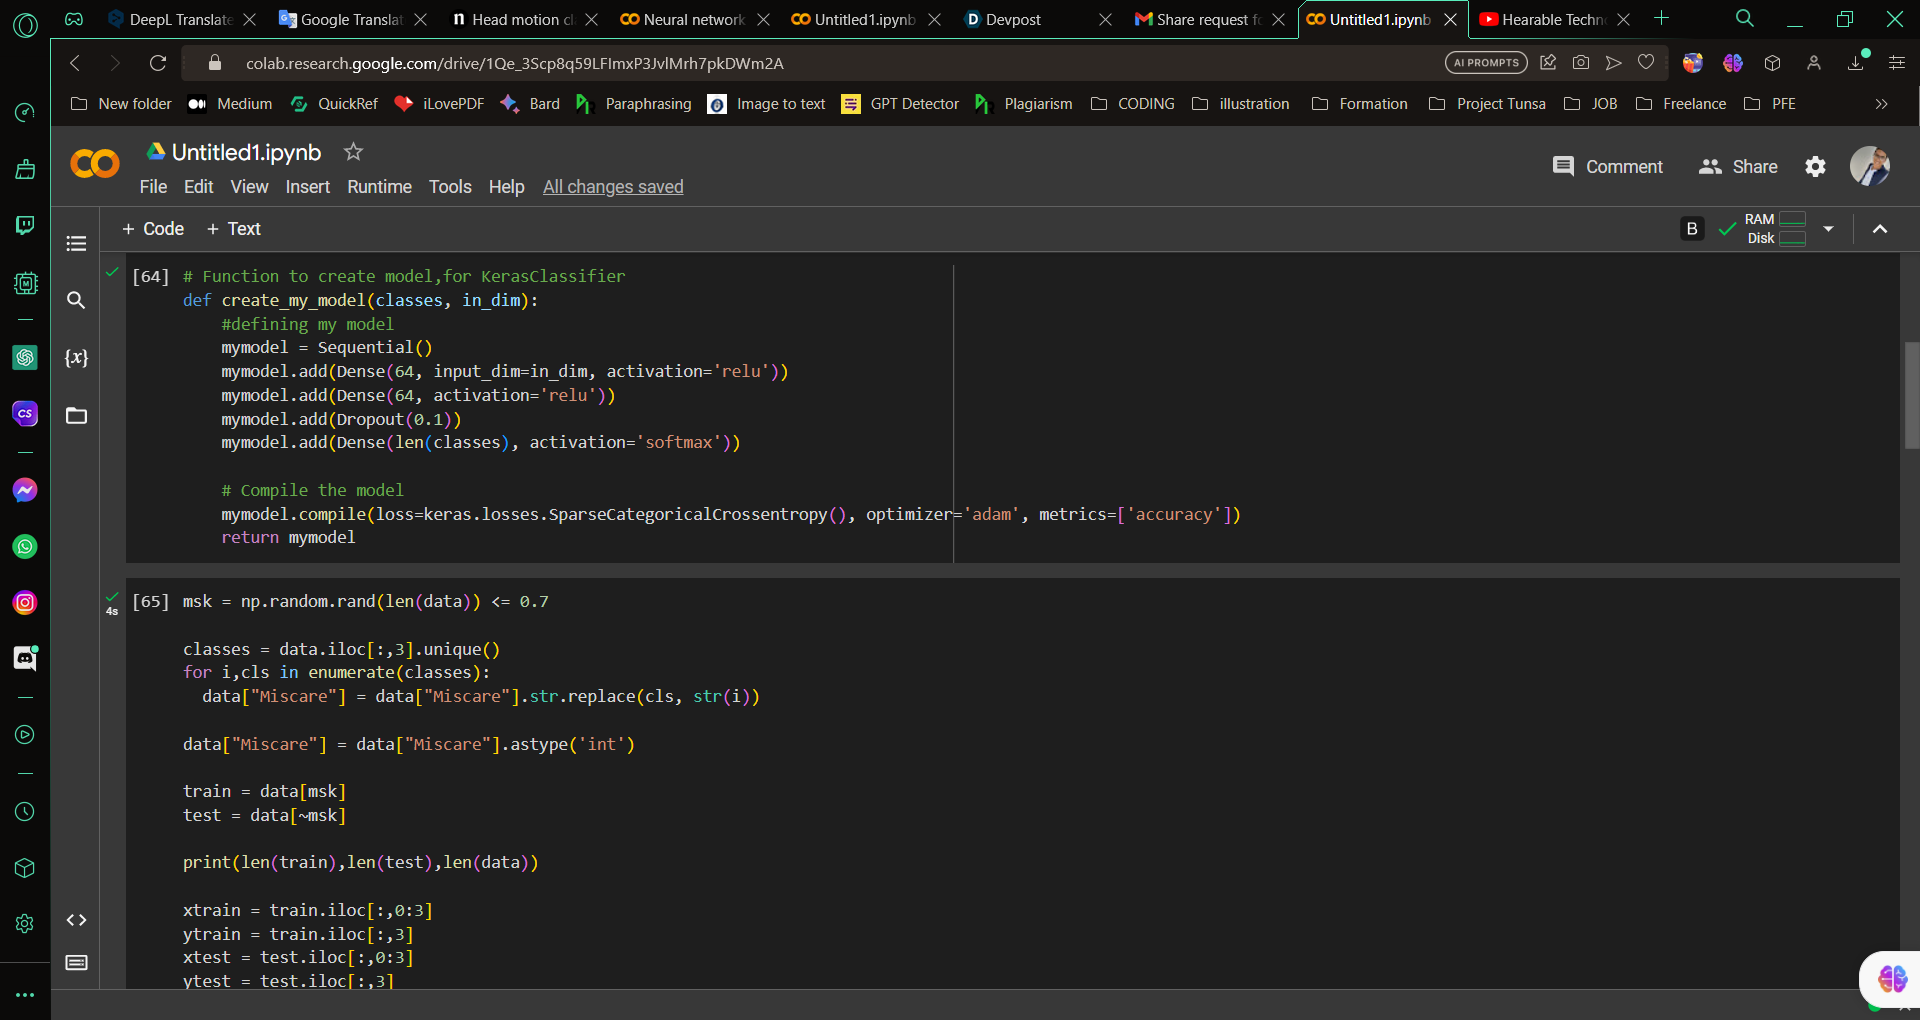The height and width of the screenshot is (1020, 1920).
Task: Click the Colab logo
Action: (95, 164)
